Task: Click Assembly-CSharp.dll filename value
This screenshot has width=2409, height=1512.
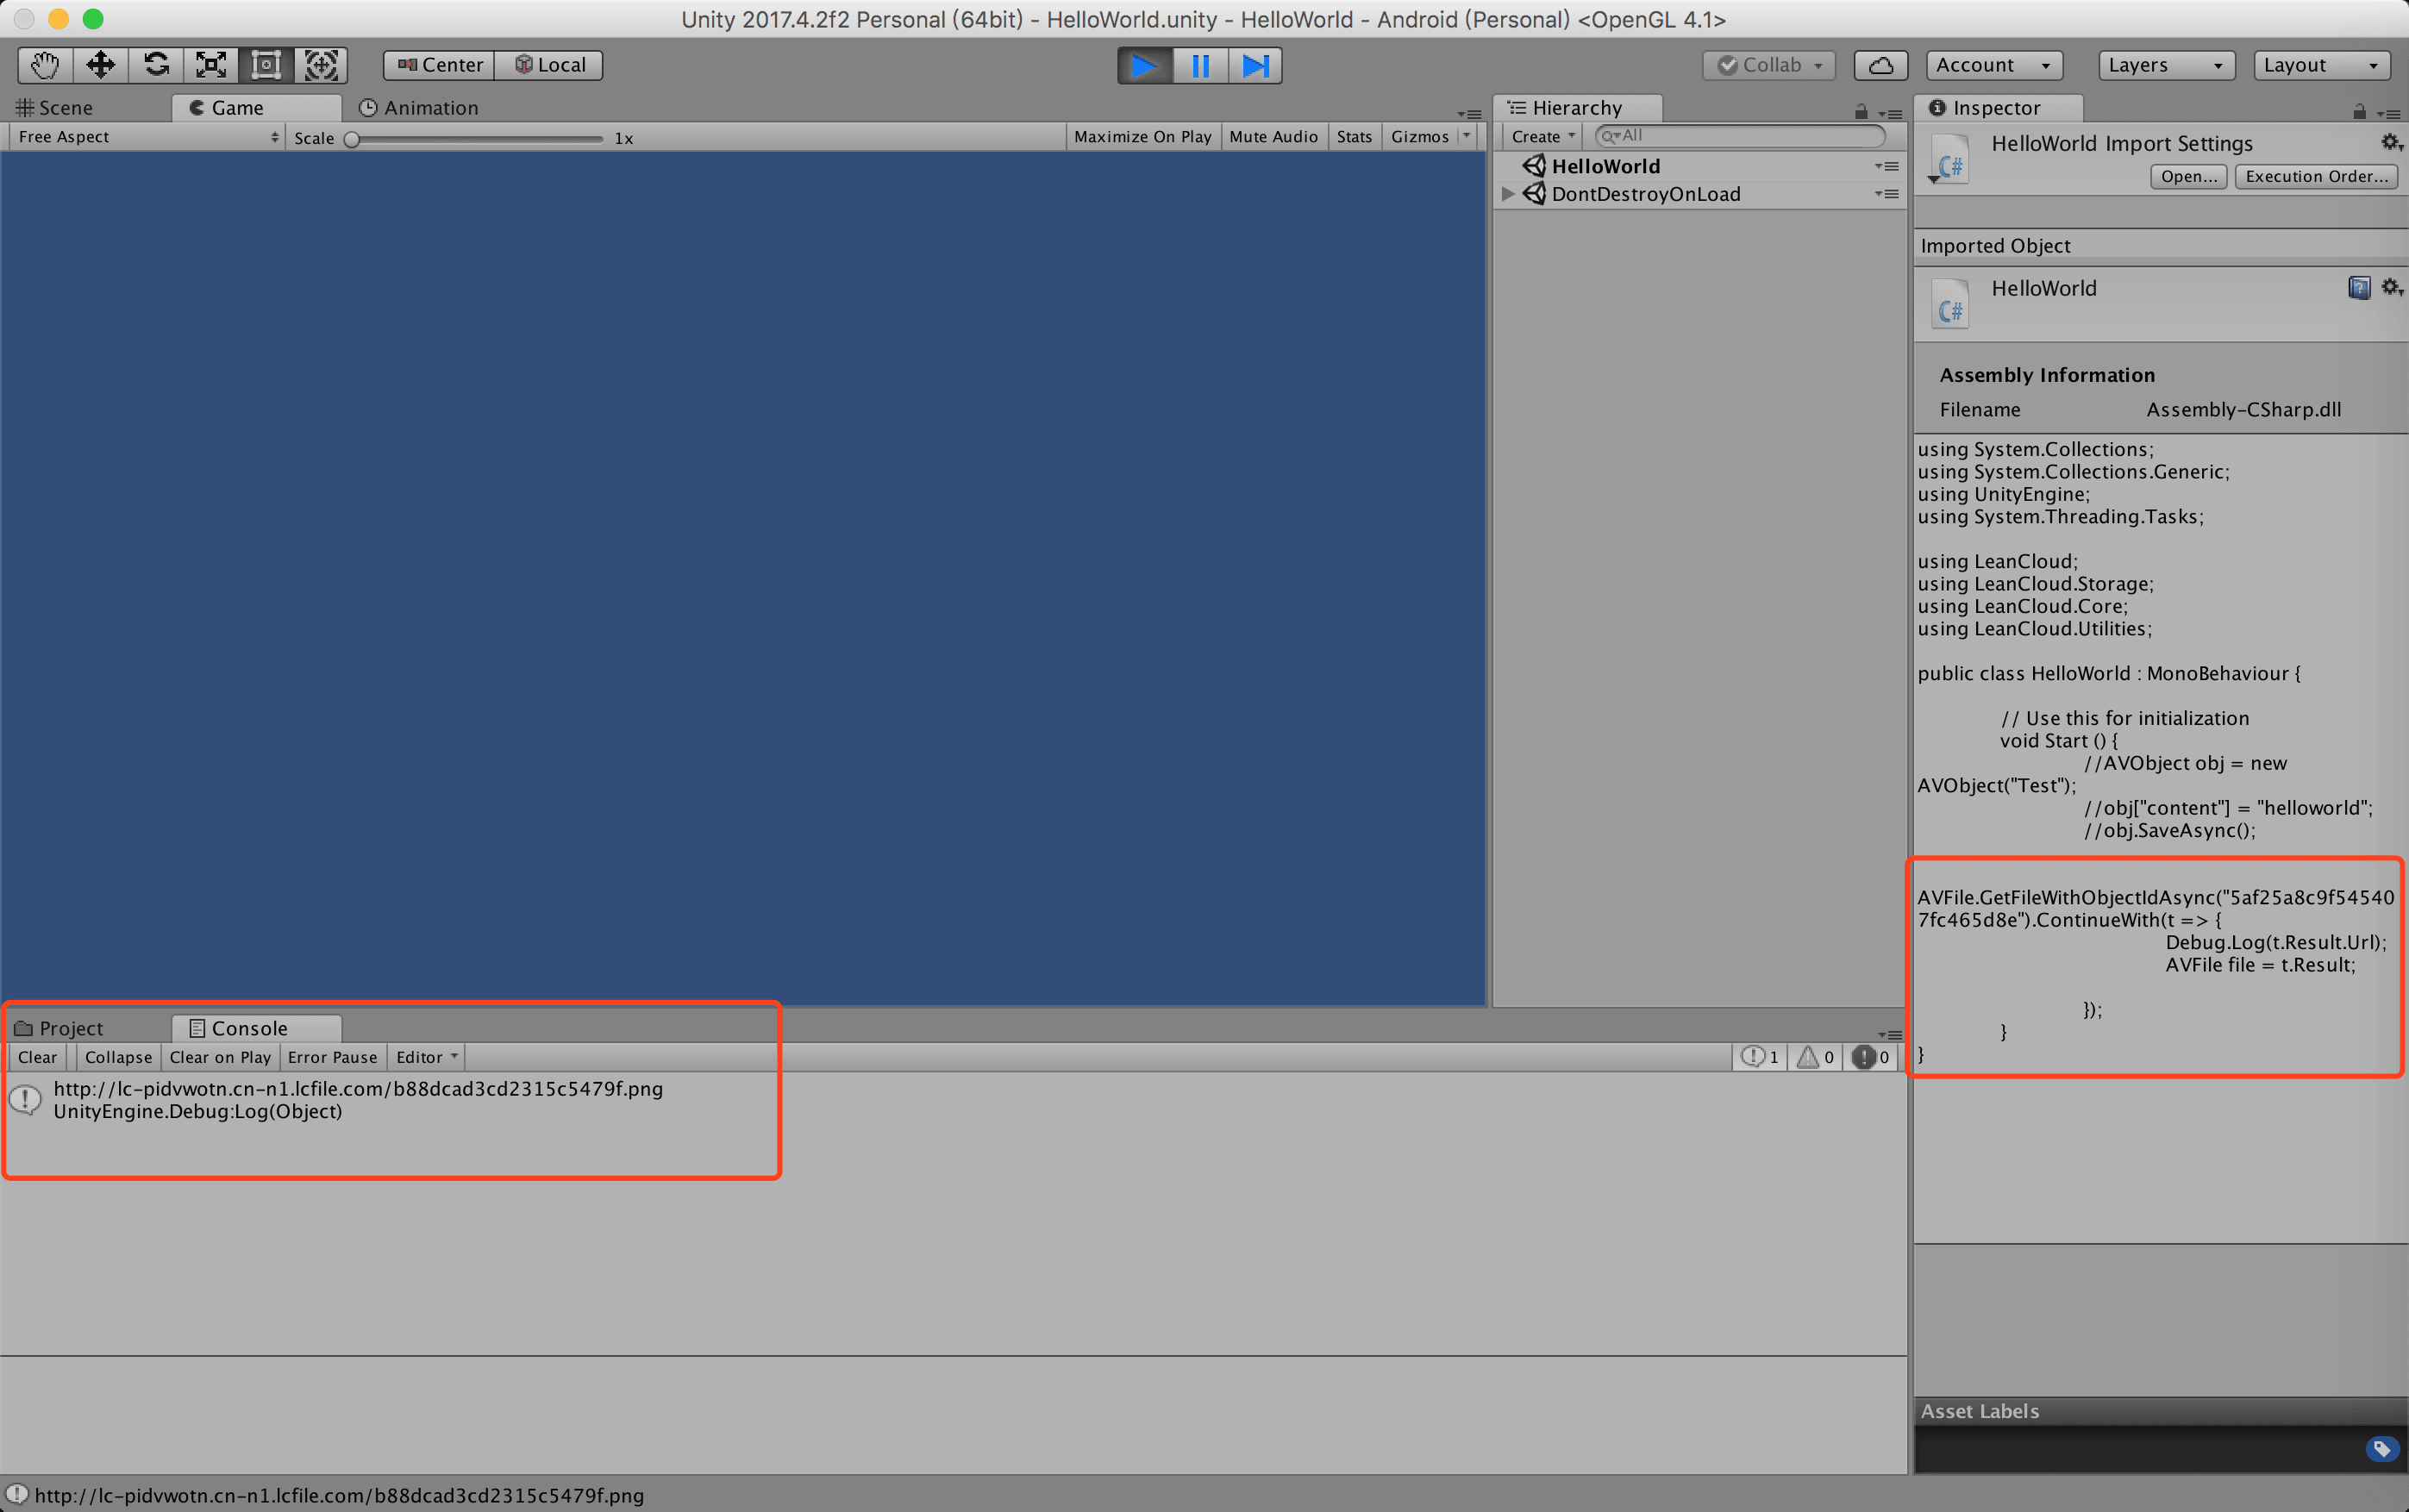Action: tap(2243, 410)
